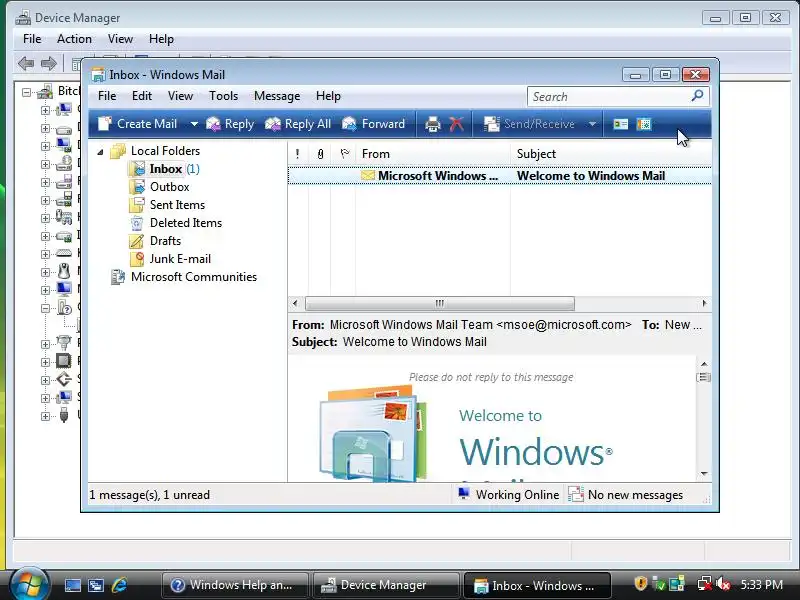Expand the processor chip category in Device Manager
The height and width of the screenshot is (600, 800).
pyautogui.click(x=45, y=362)
